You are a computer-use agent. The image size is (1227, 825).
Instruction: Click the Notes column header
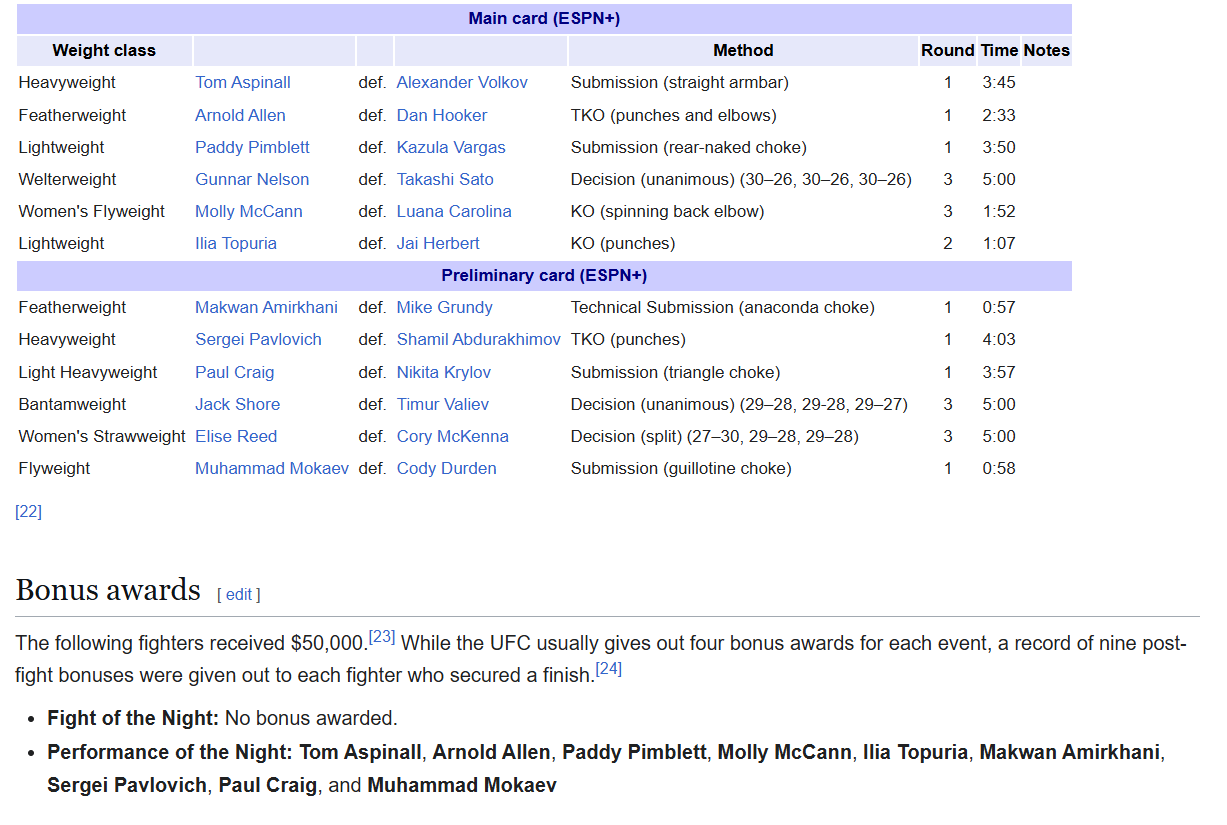(1046, 50)
